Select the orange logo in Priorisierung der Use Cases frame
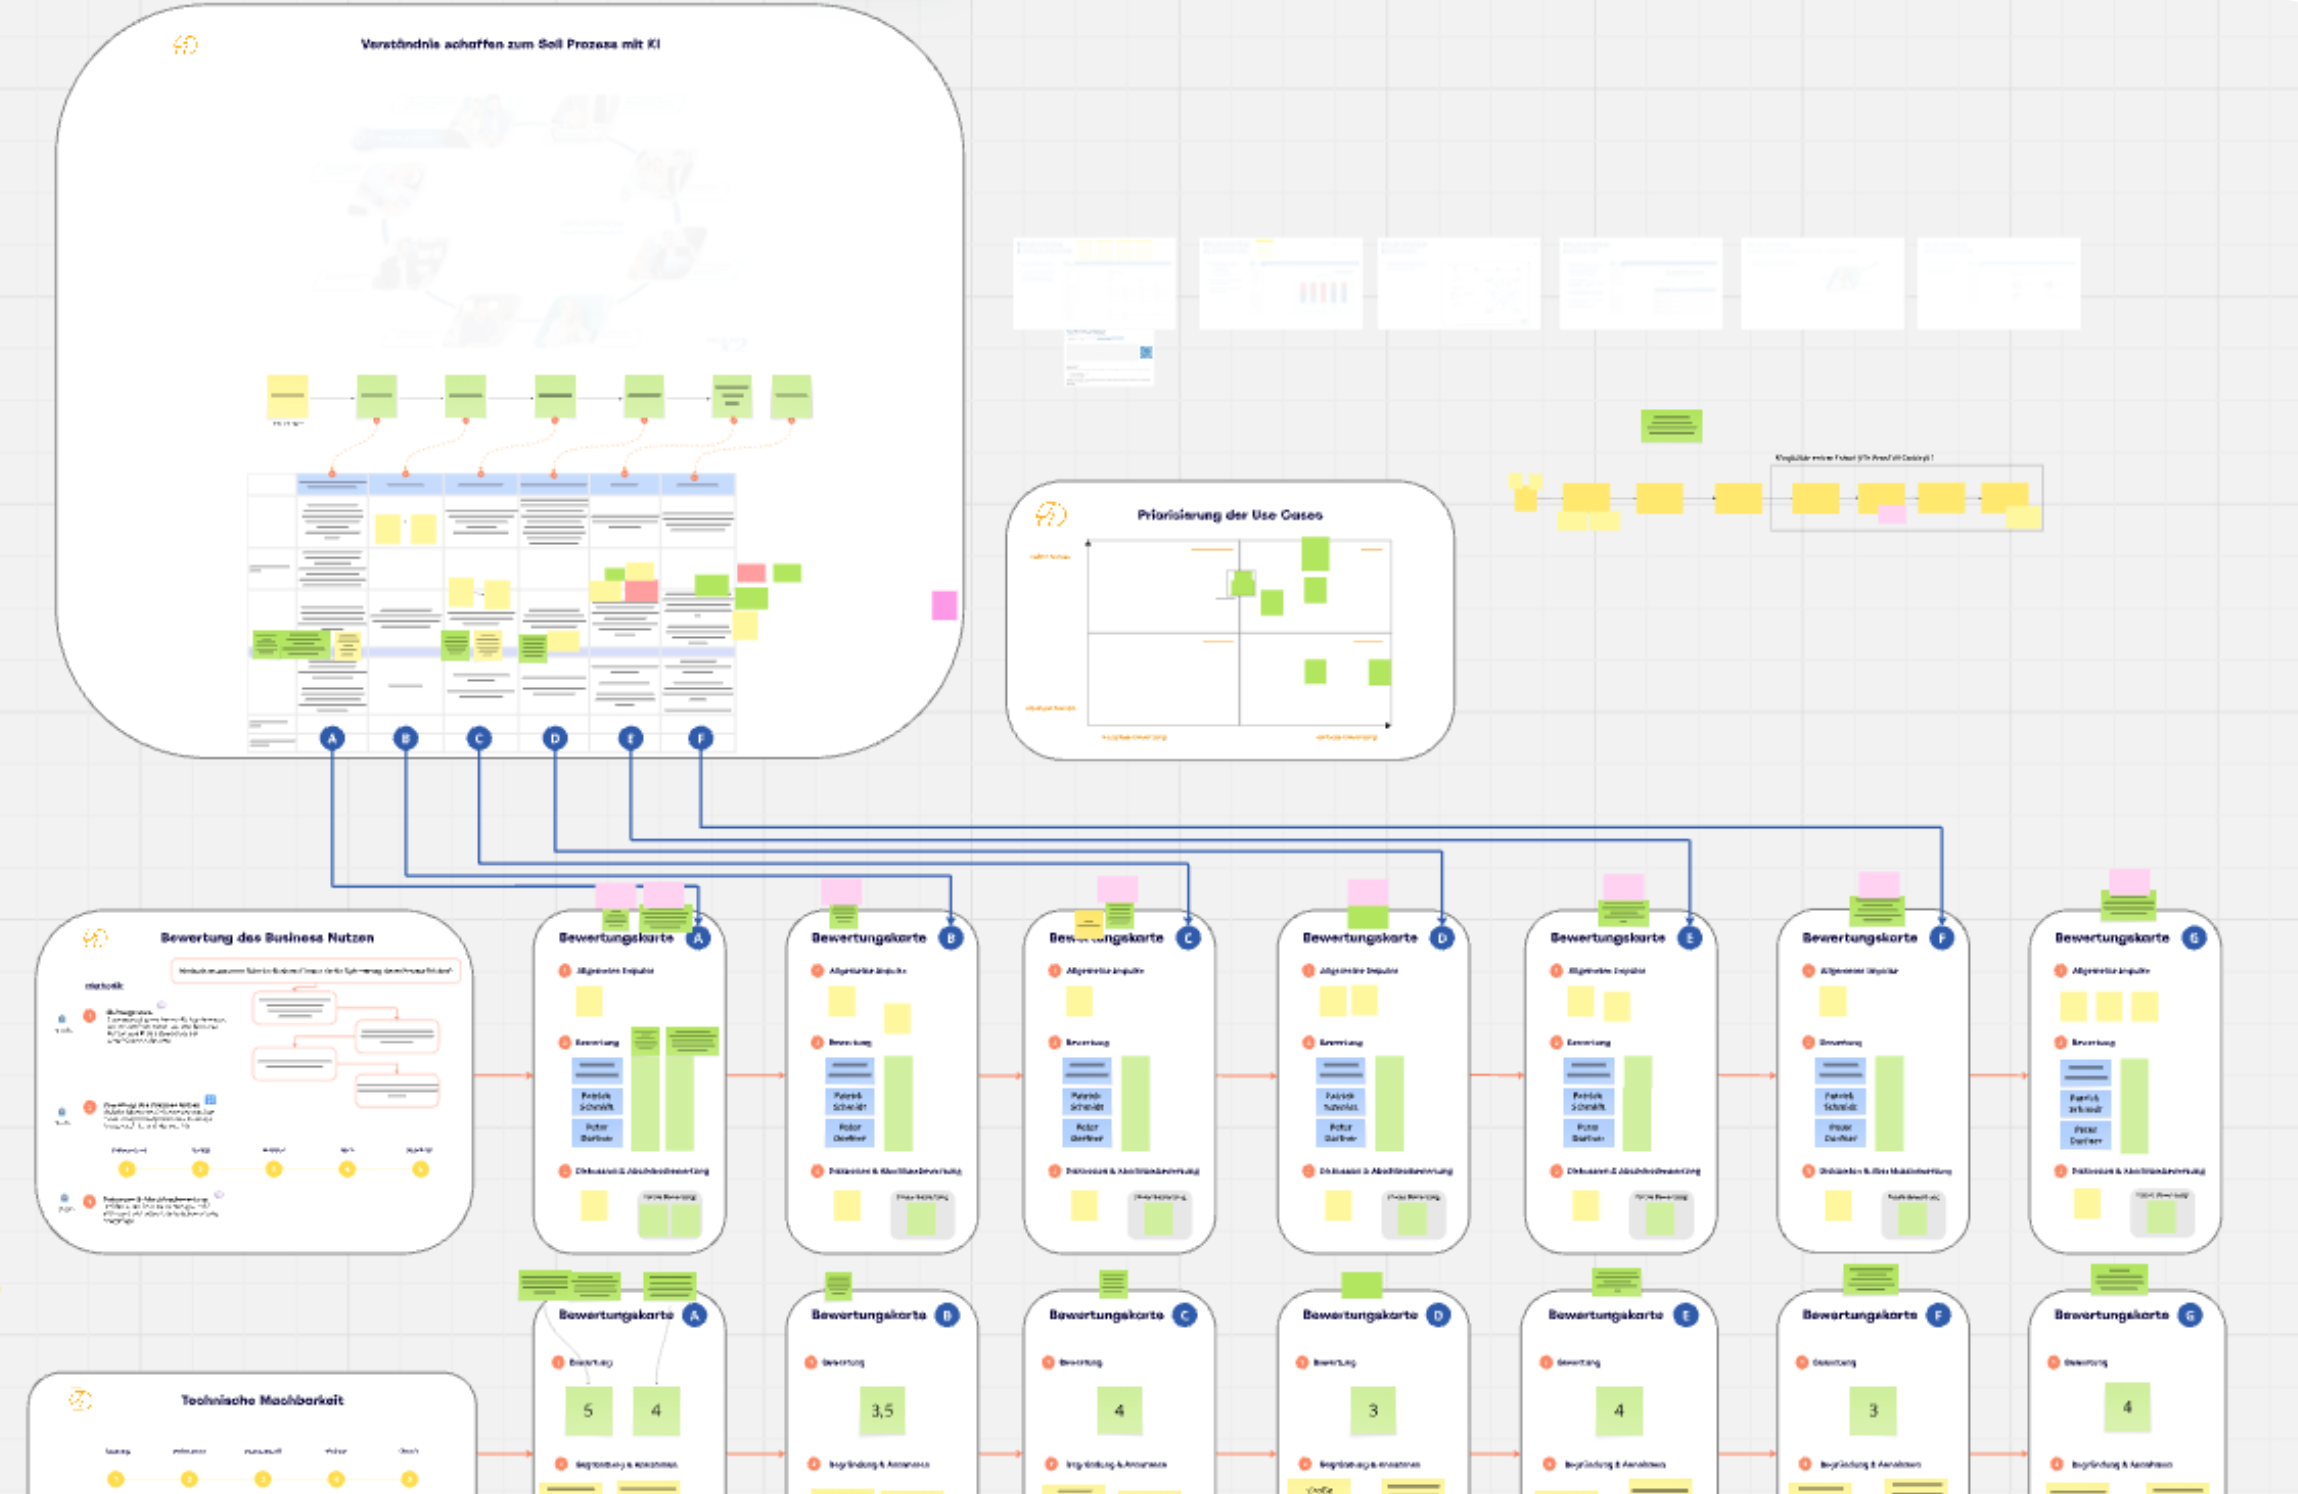This screenshot has width=2298, height=1494. 1050,514
